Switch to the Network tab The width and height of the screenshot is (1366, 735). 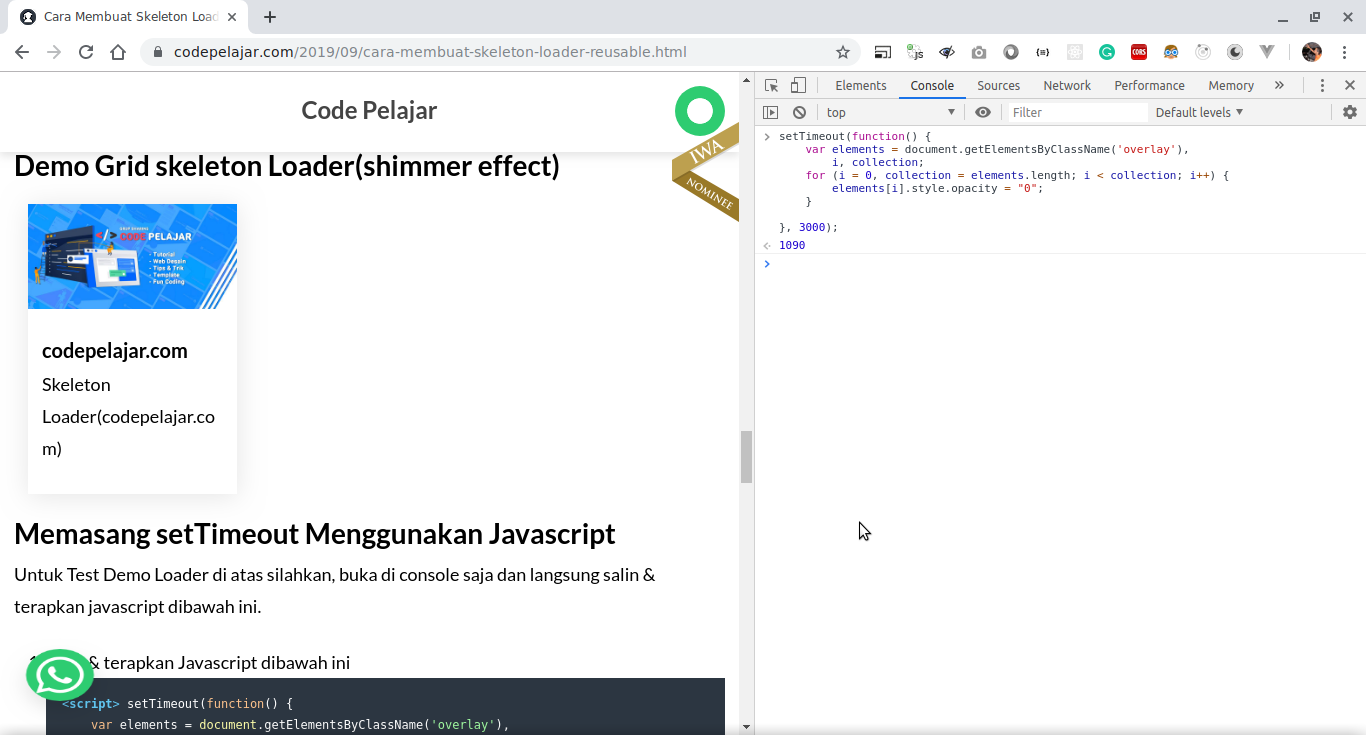[1067, 86]
